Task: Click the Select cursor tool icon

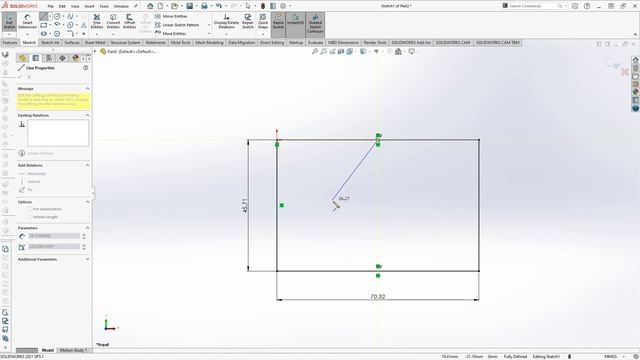Action: pos(248,6)
